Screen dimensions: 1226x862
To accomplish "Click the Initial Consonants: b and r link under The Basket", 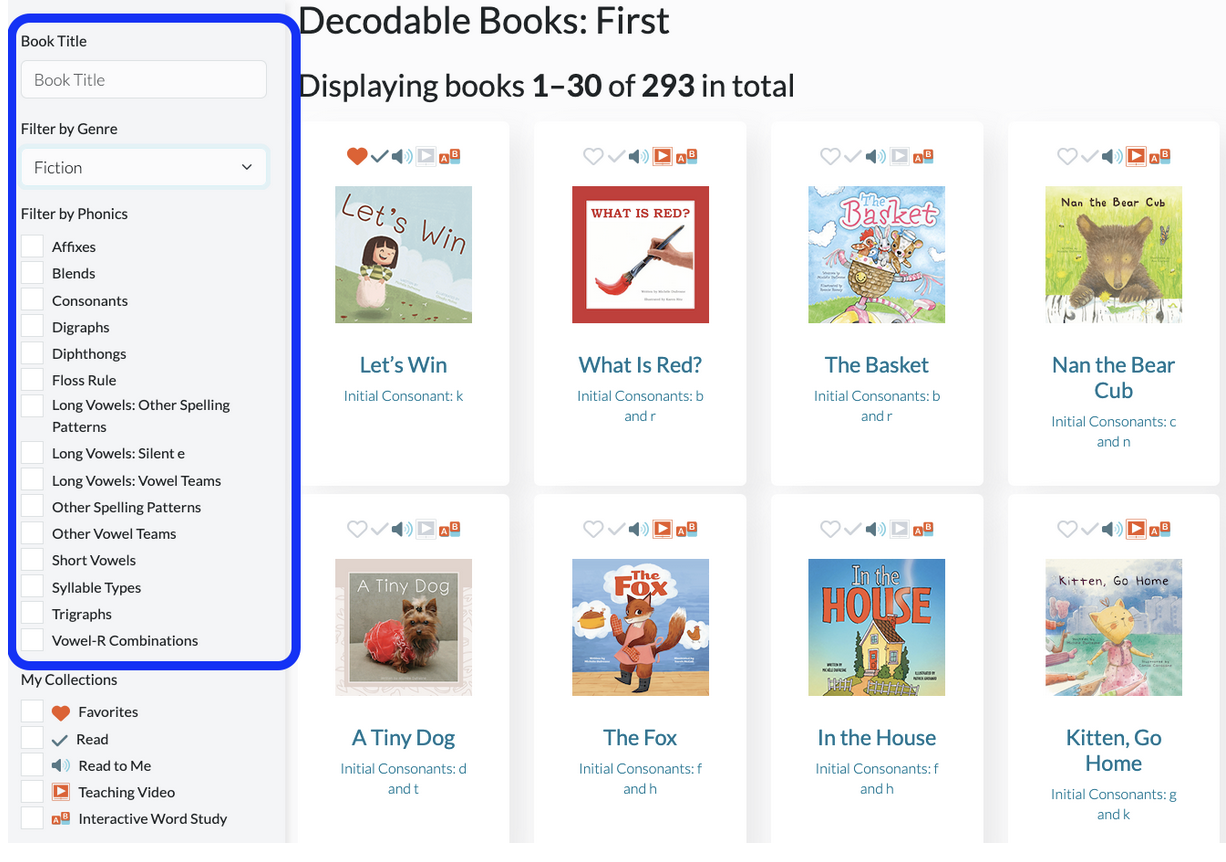I will 877,406.
